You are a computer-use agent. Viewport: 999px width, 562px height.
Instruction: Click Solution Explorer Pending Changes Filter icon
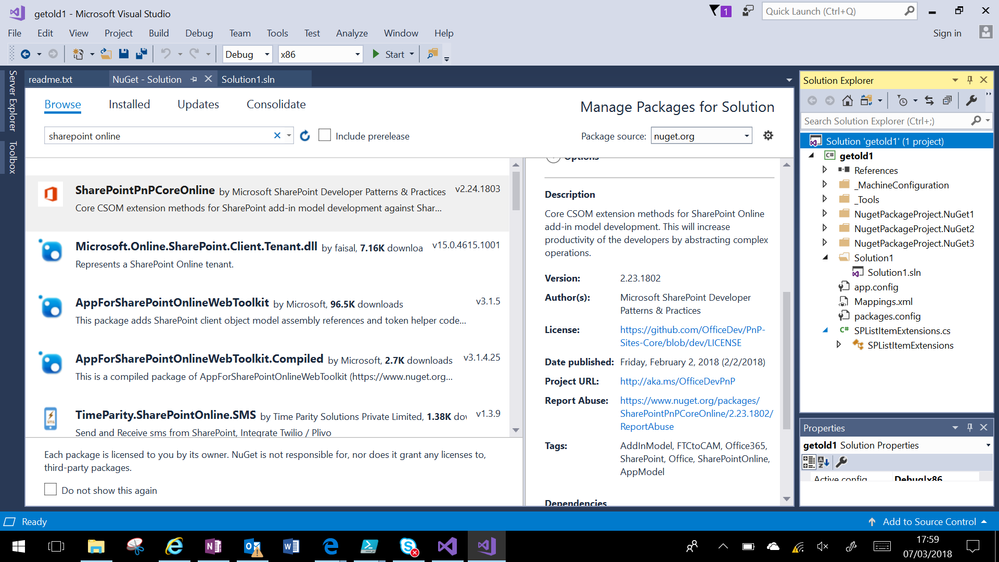[x=902, y=100]
